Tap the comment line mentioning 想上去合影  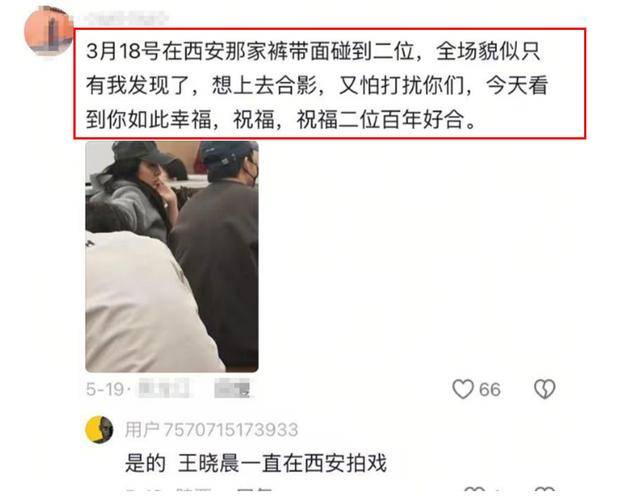click(x=317, y=86)
